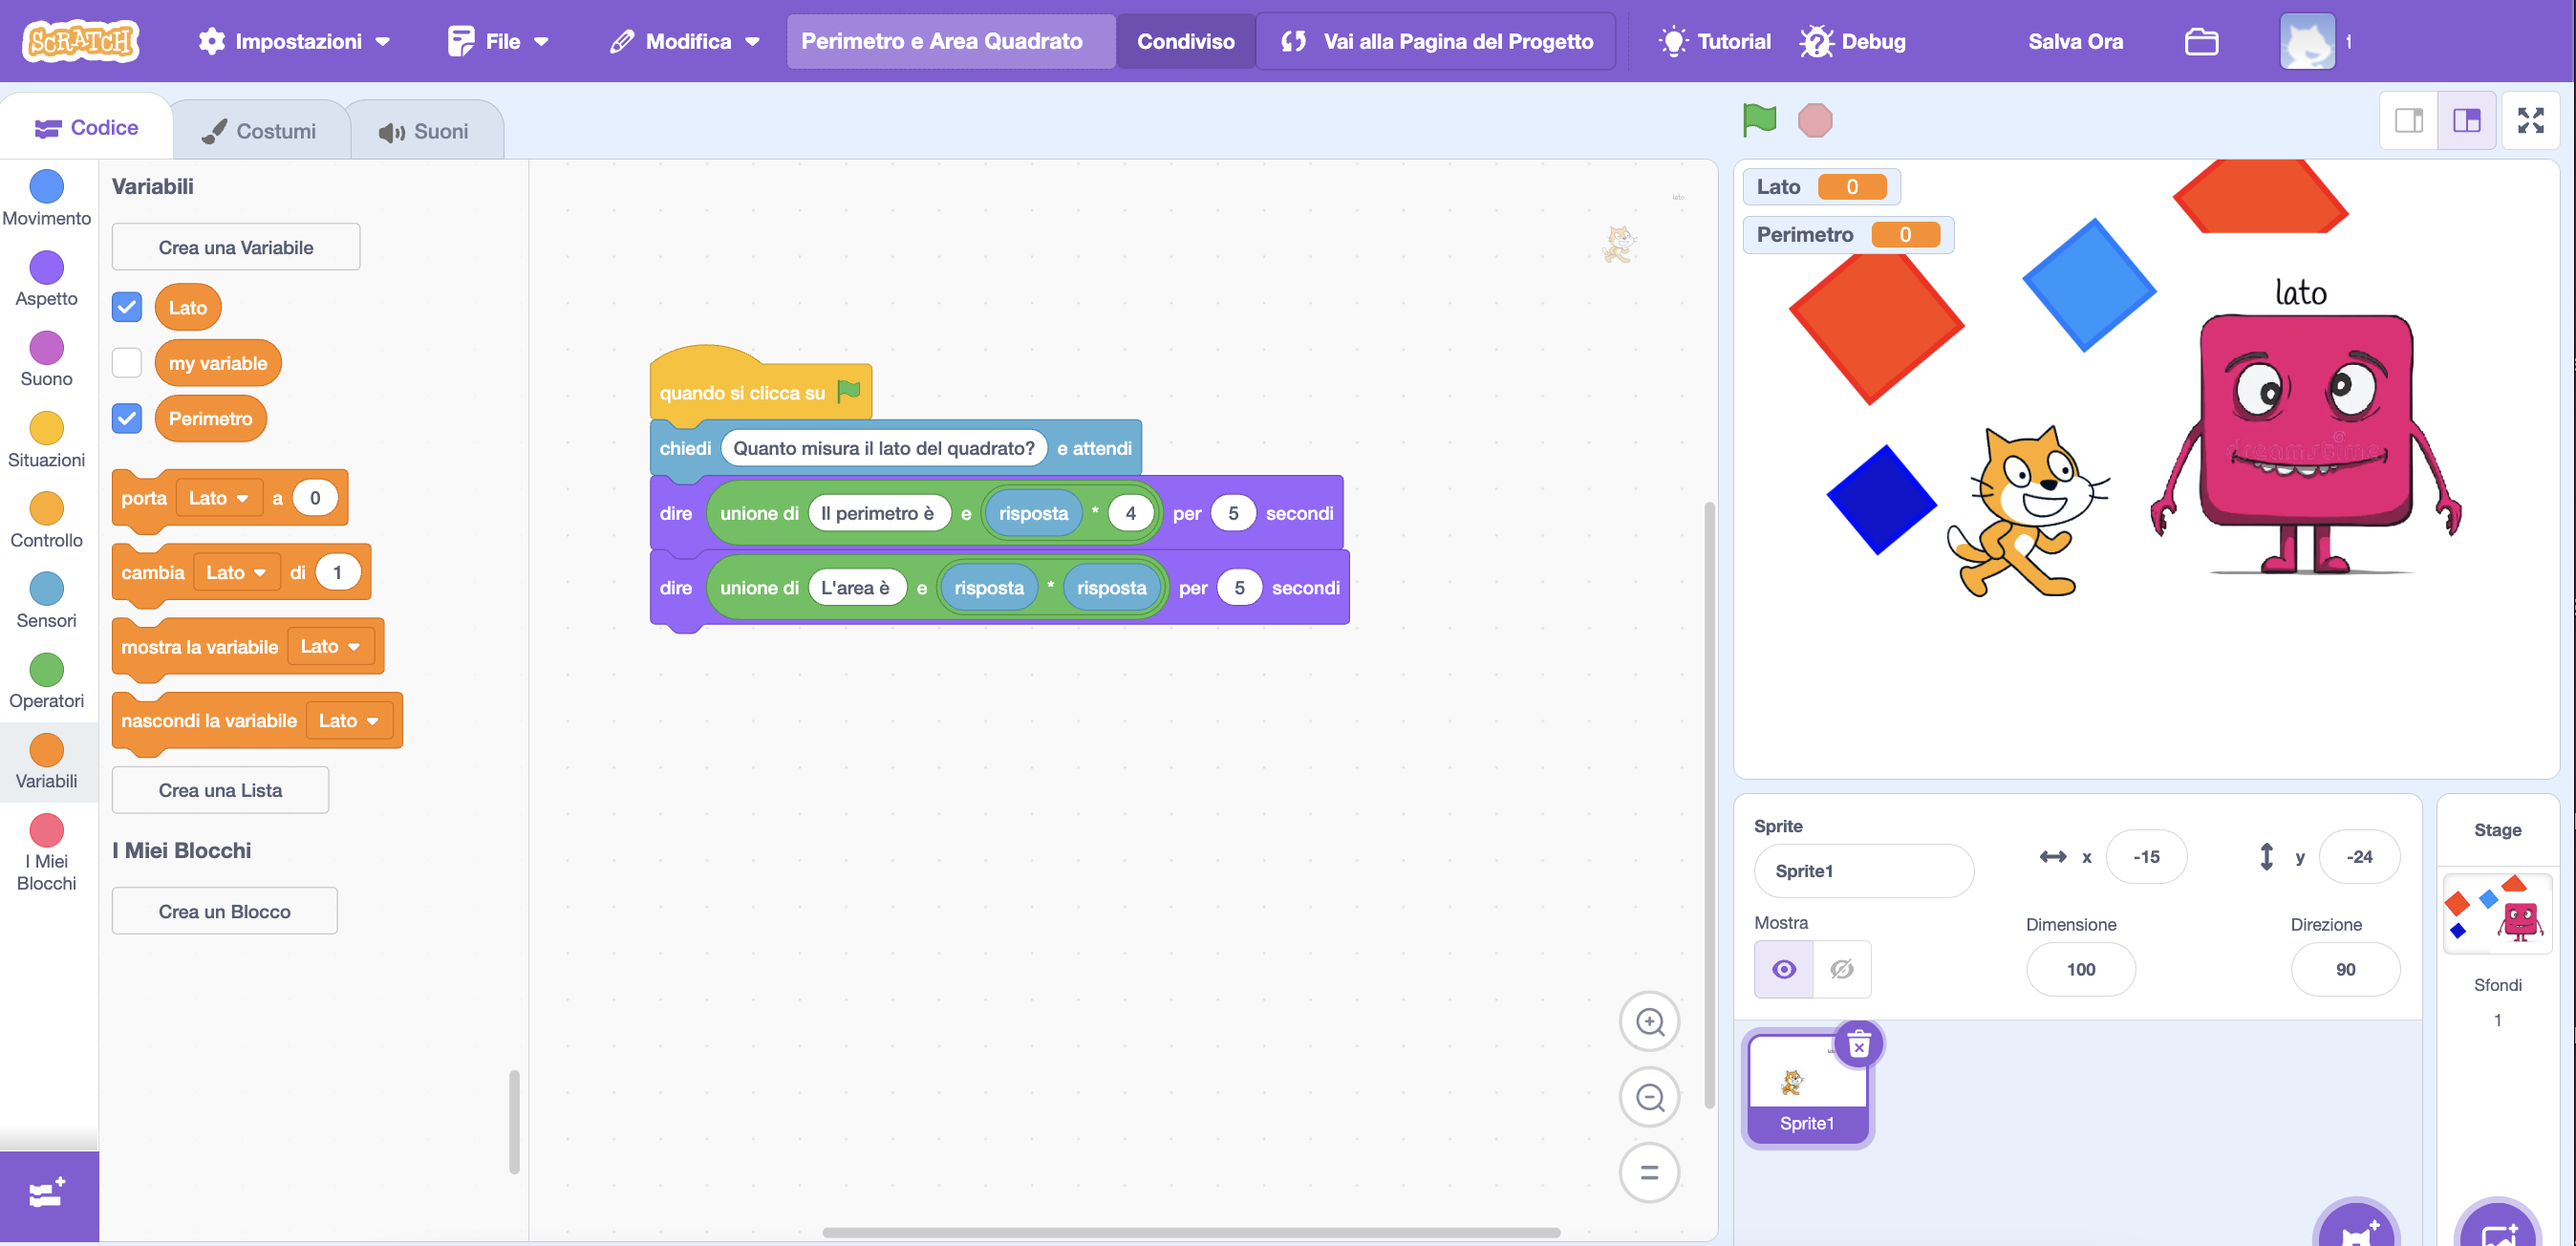Image resolution: width=2576 pixels, height=1246 pixels.
Task: Open the user avatar account menu
Action: [2307, 41]
